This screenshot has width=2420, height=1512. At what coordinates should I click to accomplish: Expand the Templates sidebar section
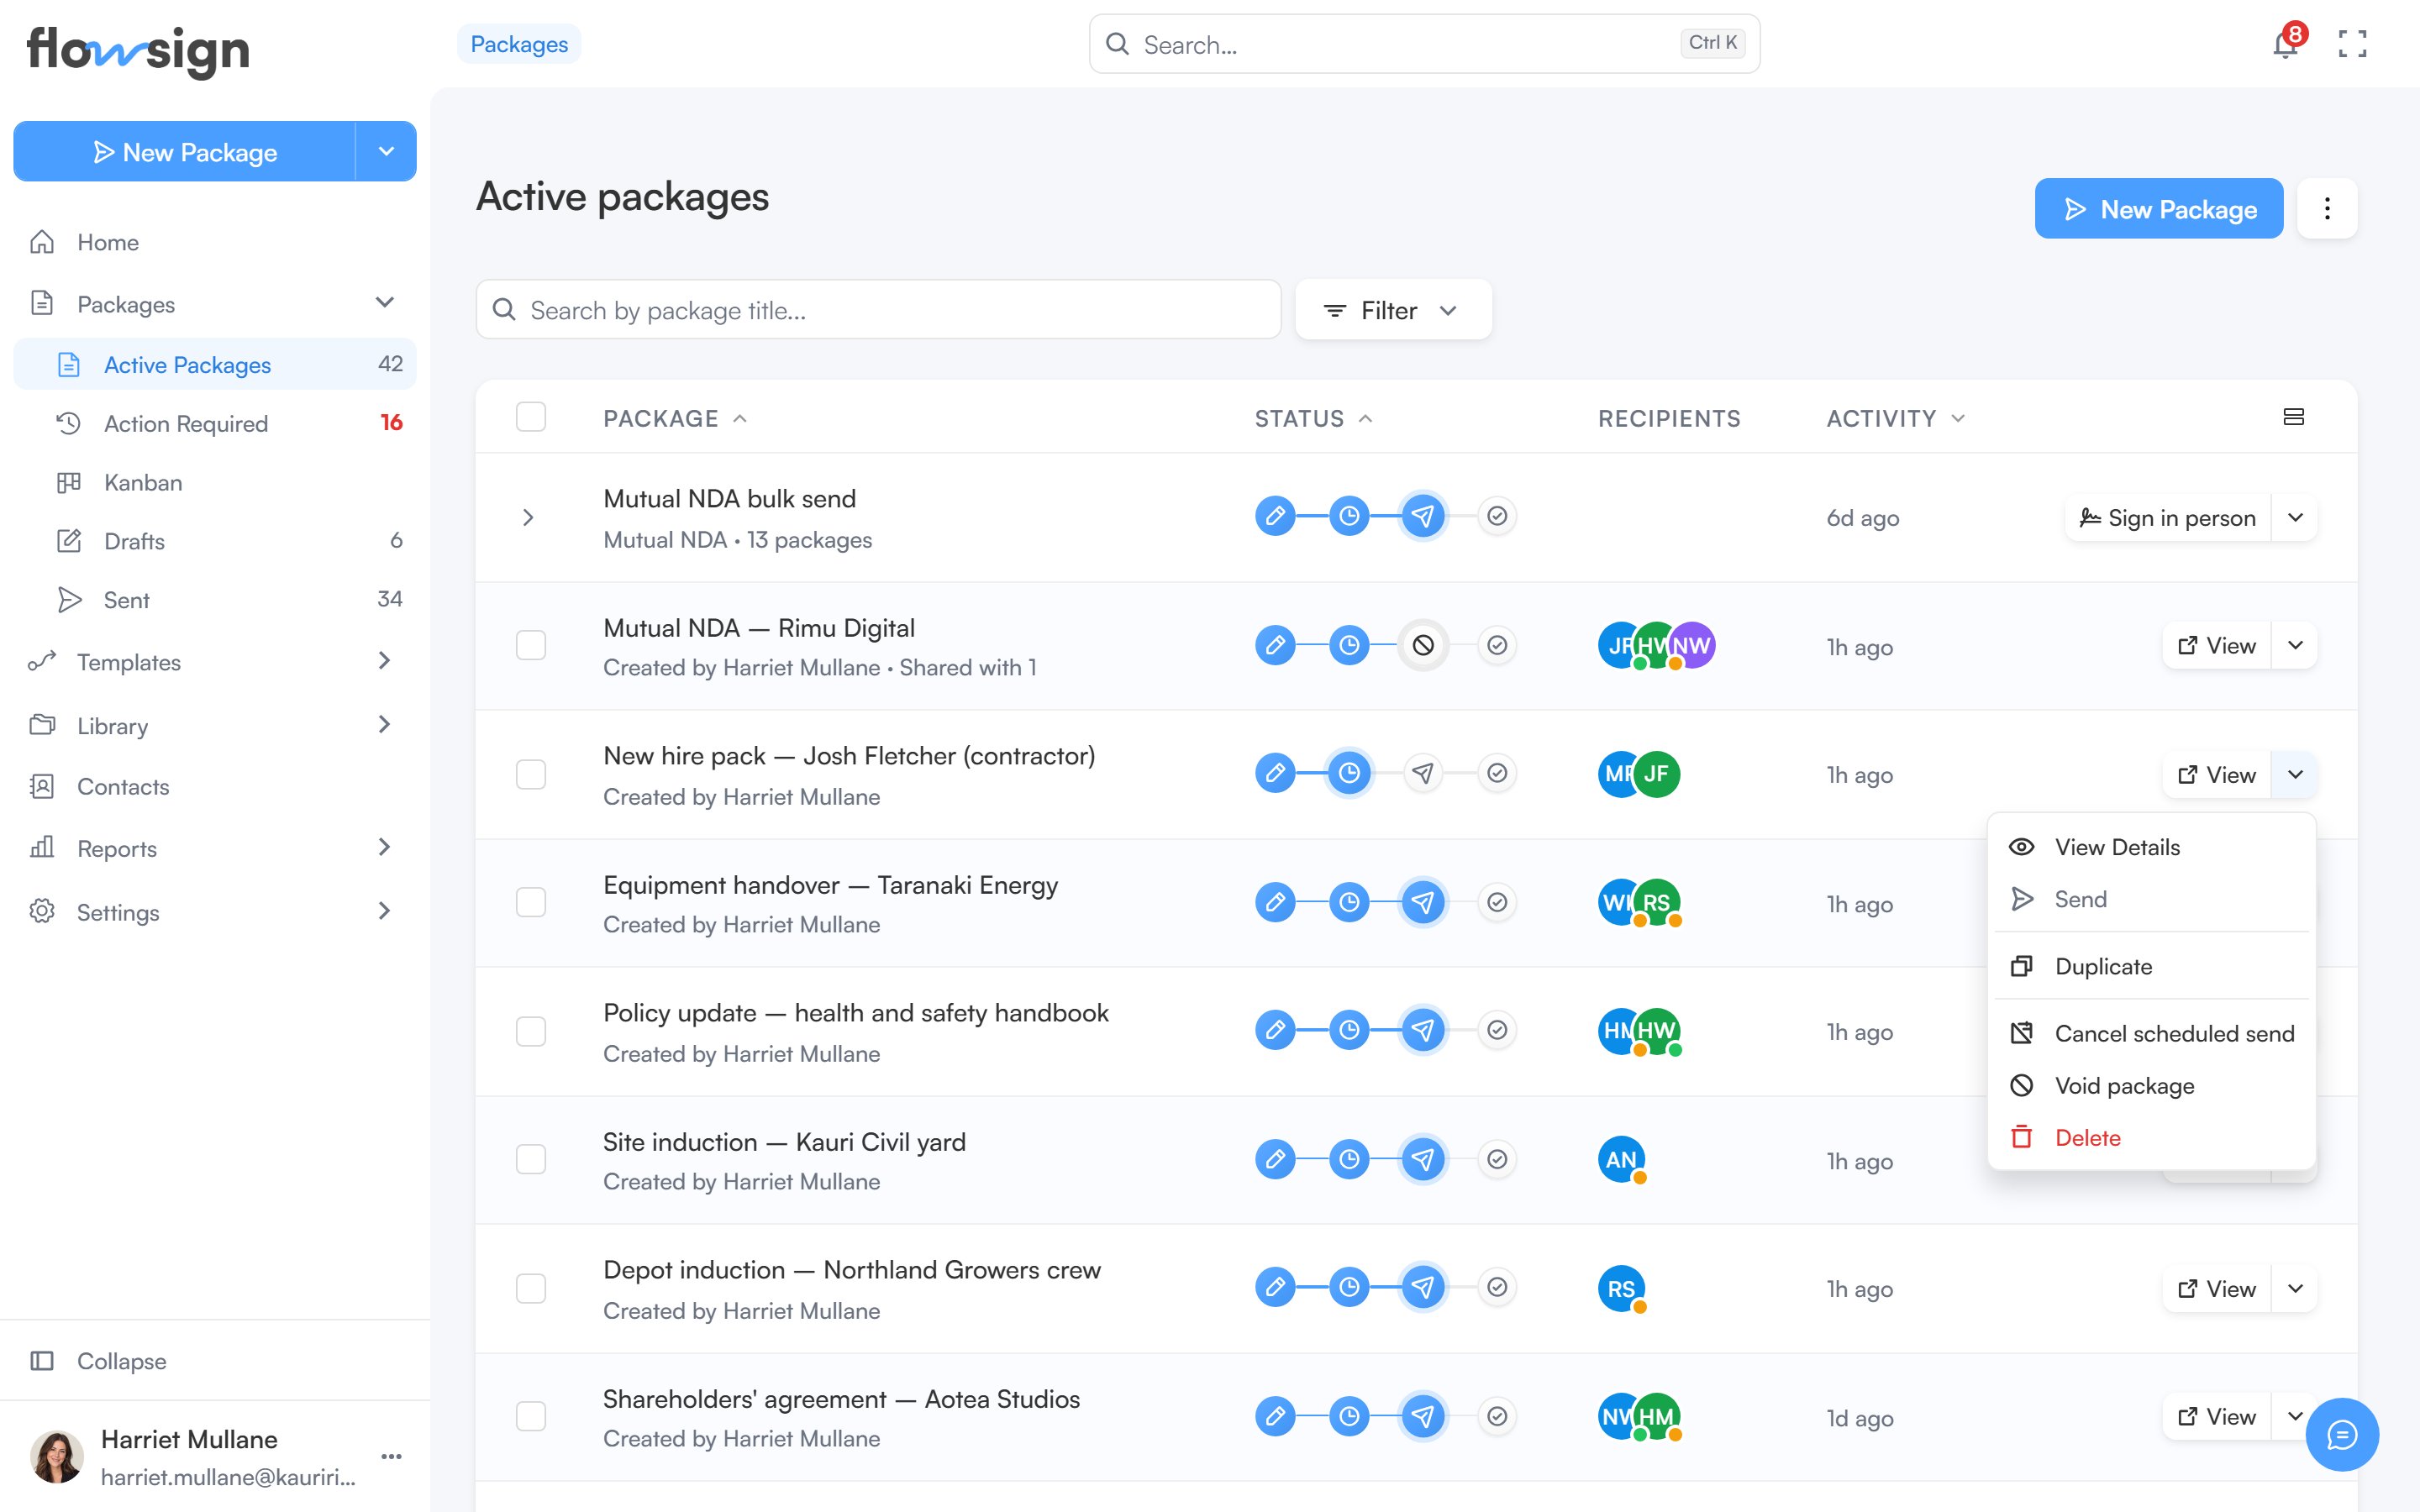[385, 661]
